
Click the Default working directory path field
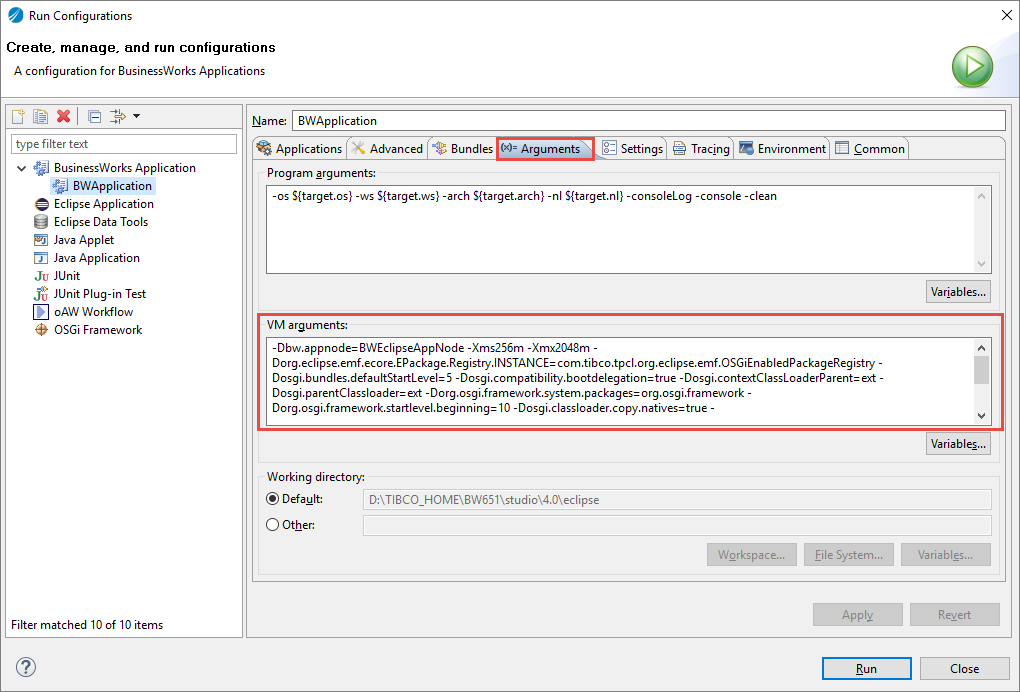tap(677, 500)
